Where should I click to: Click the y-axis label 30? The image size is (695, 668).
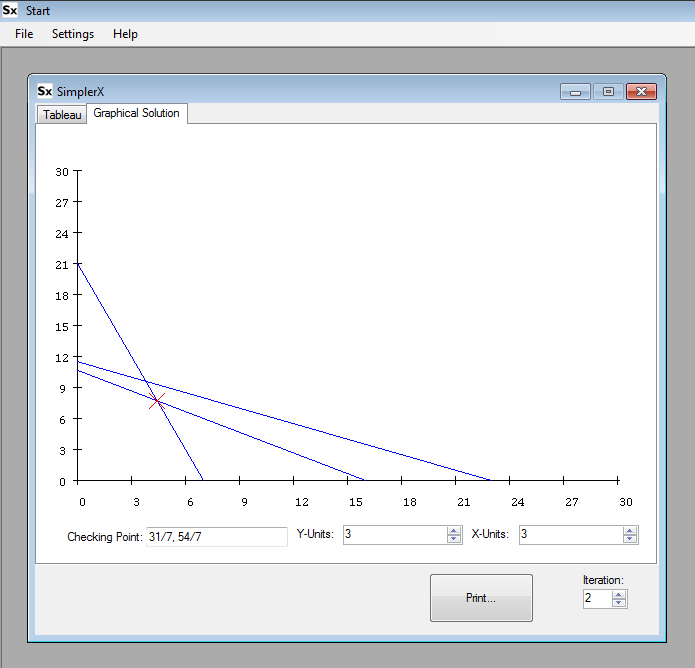click(x=62, y=172)
